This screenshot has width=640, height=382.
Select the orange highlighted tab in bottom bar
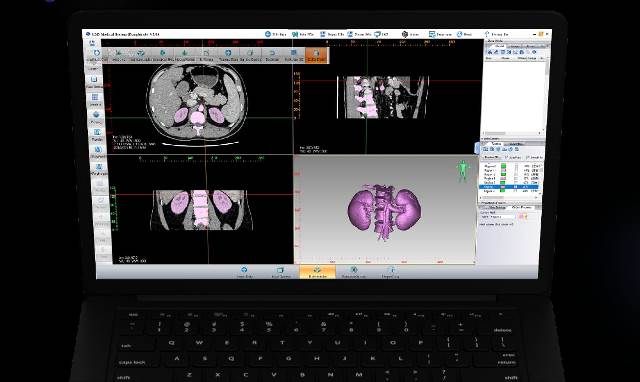click(x=317, y=272)
